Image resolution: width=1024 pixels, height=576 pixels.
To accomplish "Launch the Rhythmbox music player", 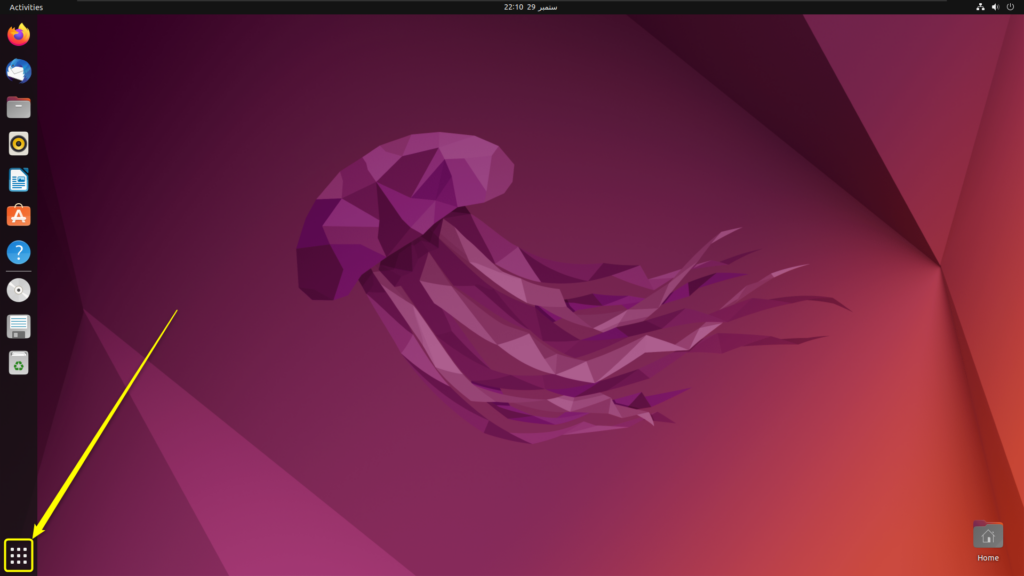I will (18, 143).
